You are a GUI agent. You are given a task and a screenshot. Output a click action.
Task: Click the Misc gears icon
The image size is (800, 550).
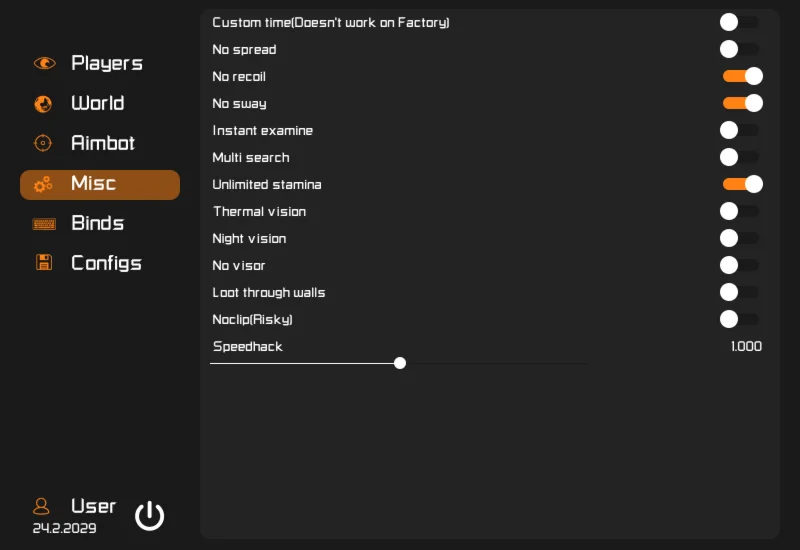43,184
